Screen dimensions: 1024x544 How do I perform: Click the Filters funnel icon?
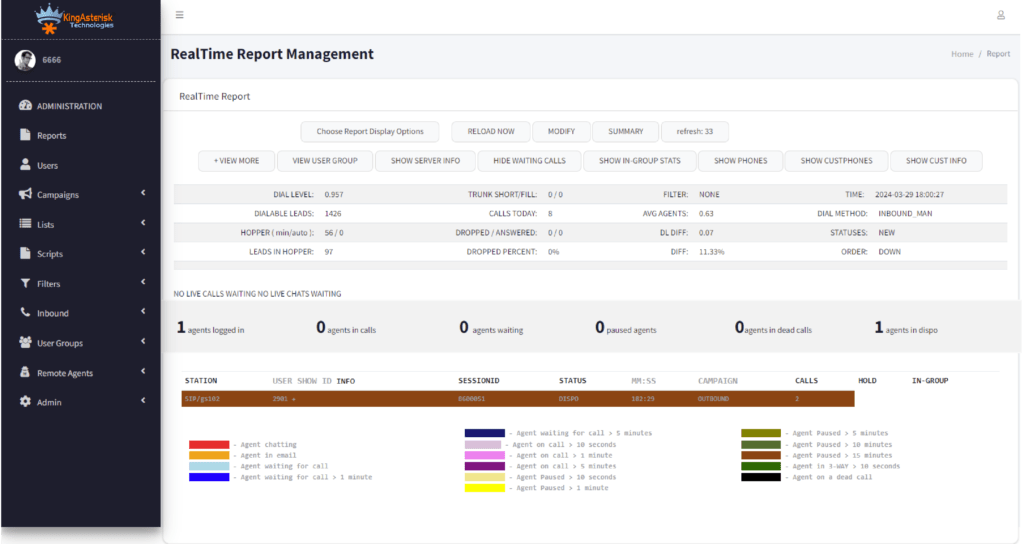pos(26,284)
